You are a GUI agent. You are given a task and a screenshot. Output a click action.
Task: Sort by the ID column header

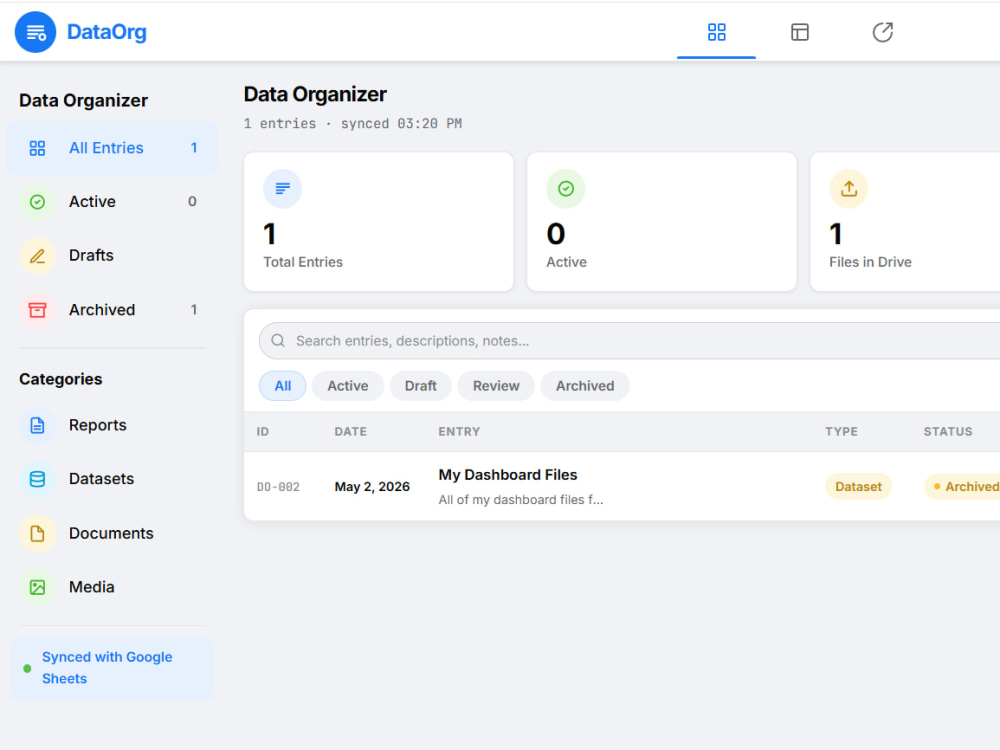(x=263, y=432)
